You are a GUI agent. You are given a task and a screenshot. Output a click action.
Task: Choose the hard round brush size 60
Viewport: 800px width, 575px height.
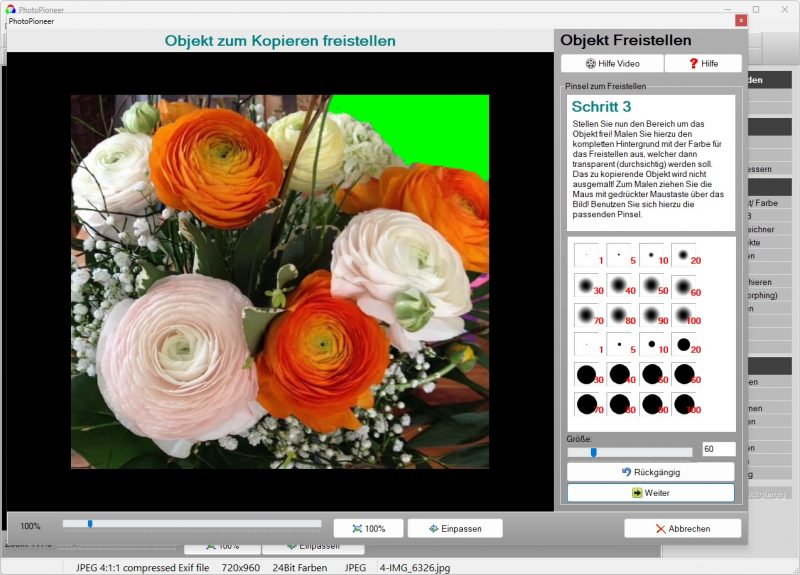point(685,375)
